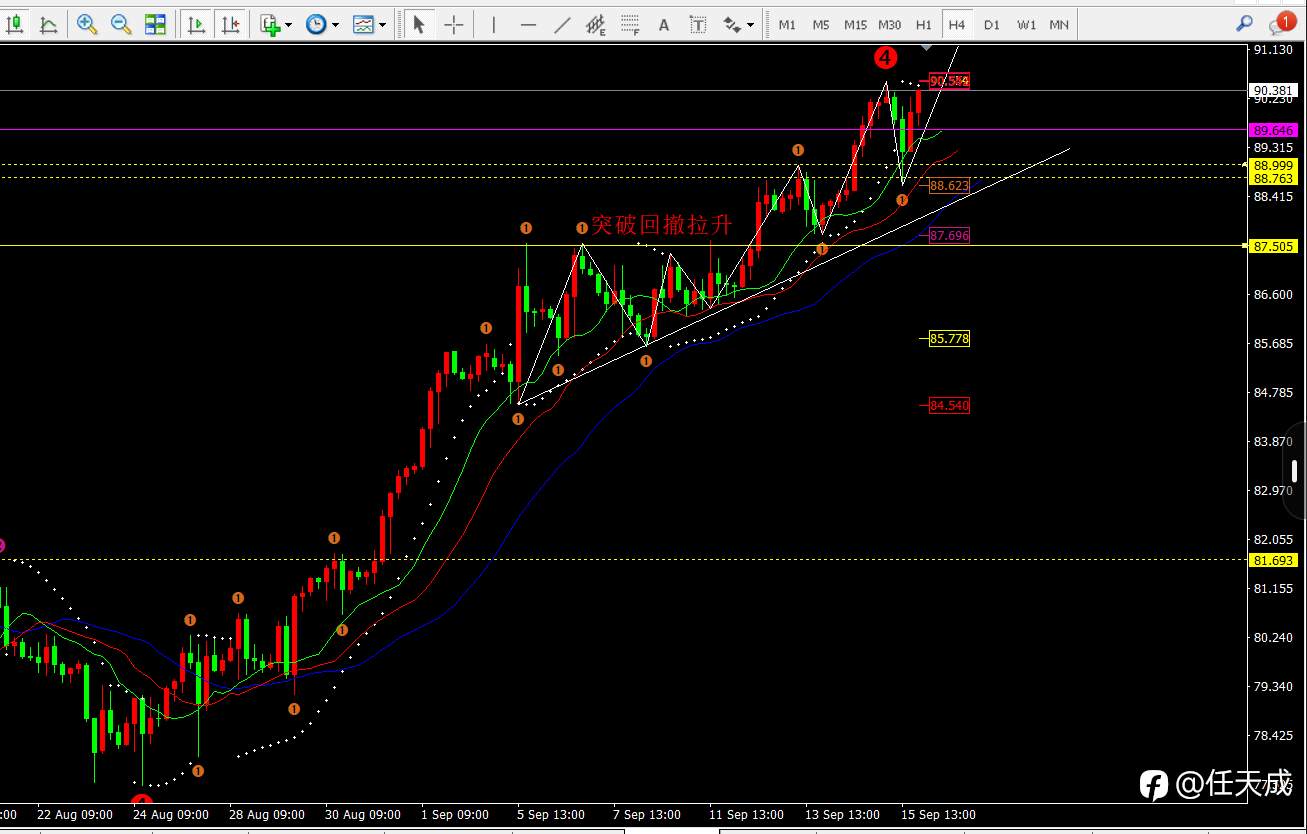Select the equidistant channel tool

click(596, 25)
